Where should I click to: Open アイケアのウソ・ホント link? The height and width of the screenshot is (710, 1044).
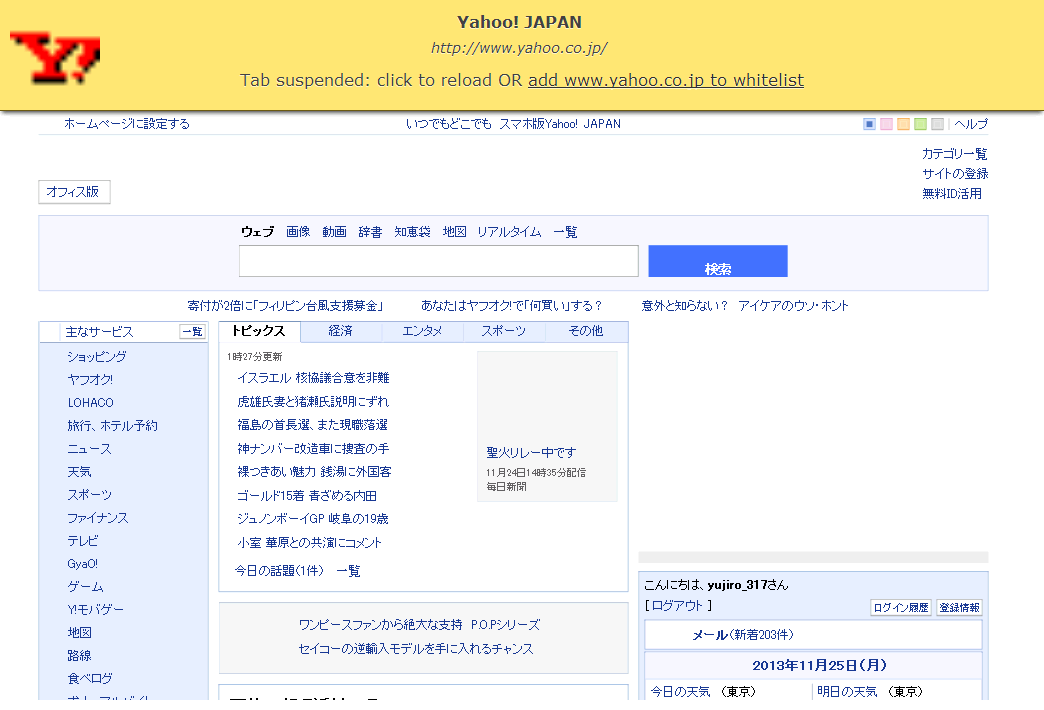click(794, 306)
